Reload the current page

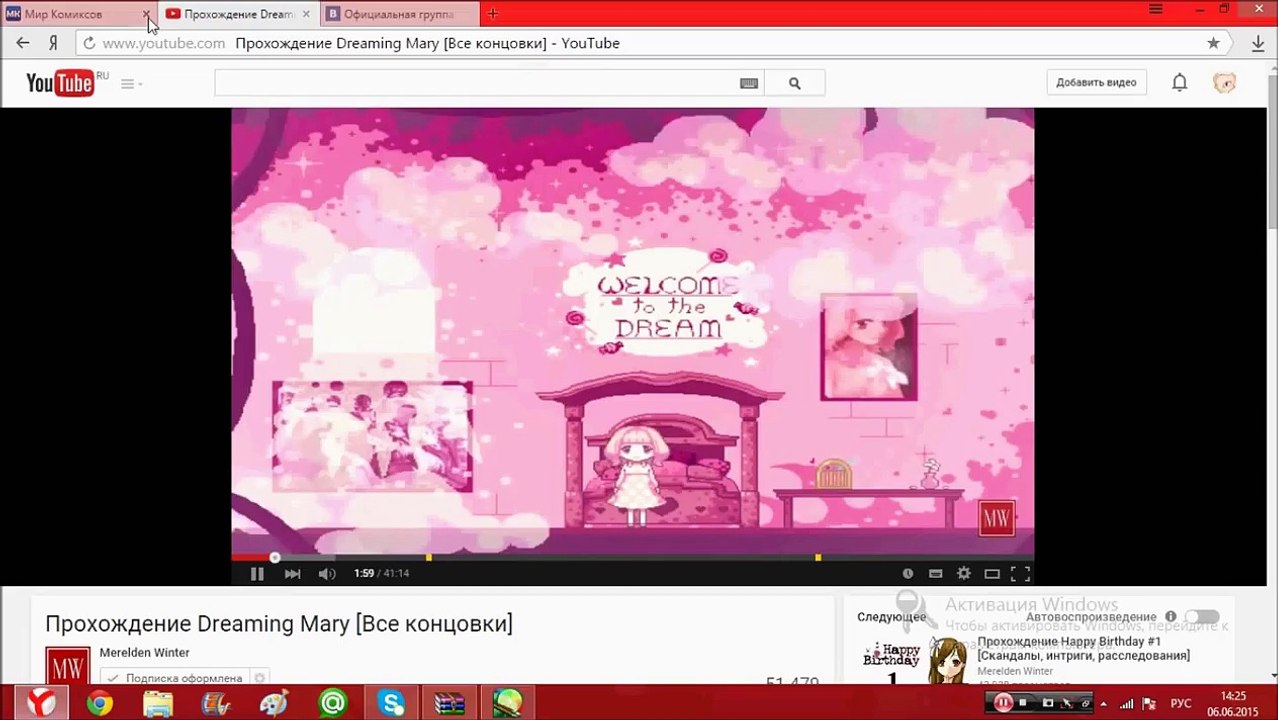[x=89, y=43]
